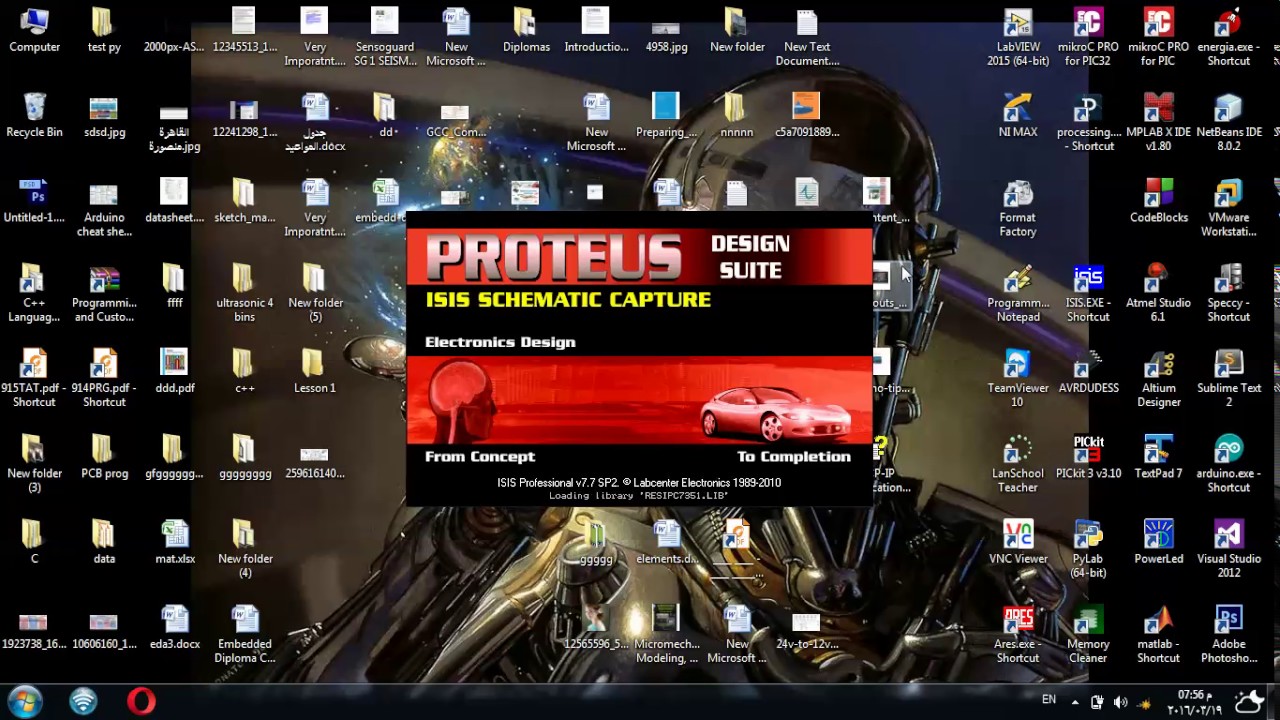Select the ddd.pdf file
1280x720 pixels.
(174, 372)
